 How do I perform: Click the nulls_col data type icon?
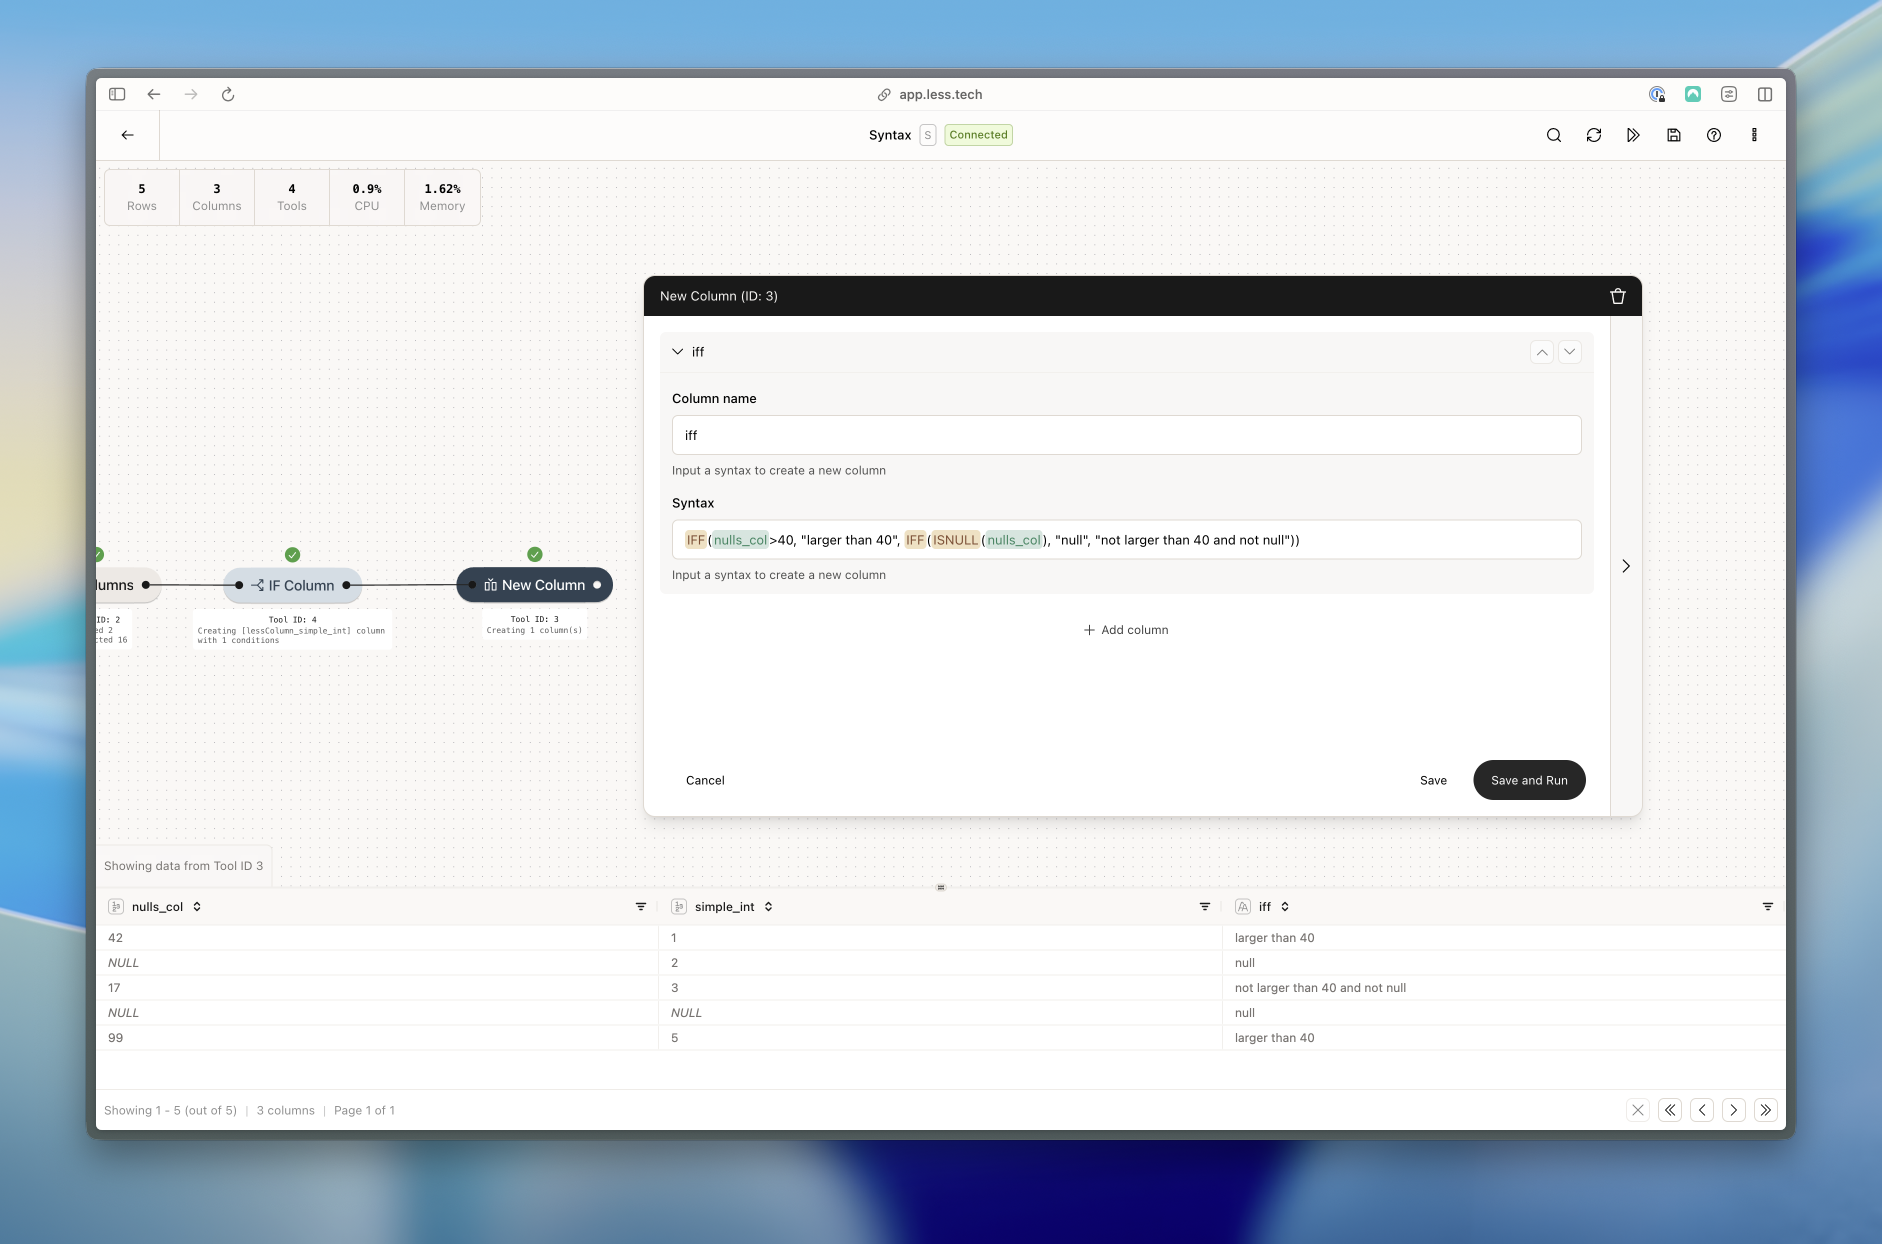point(116,907)
